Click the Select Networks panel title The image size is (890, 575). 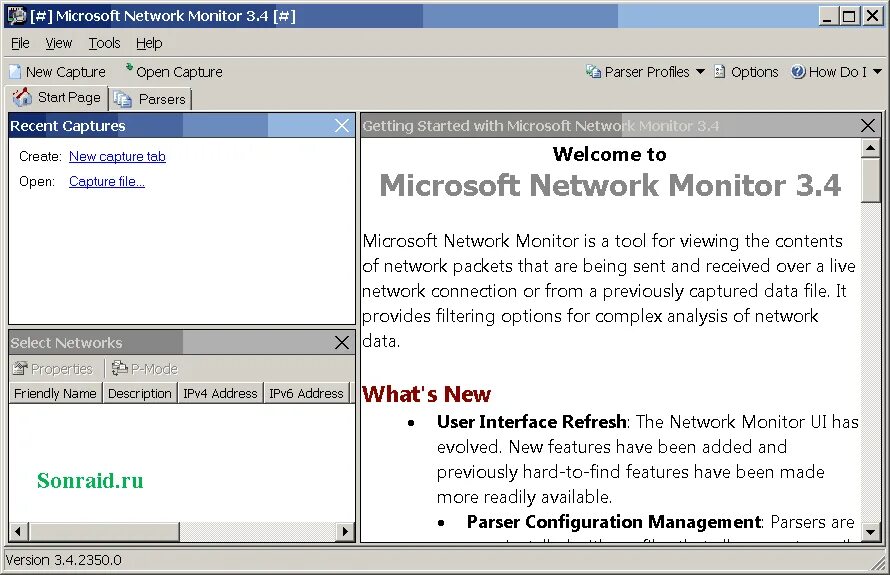coord(66,343)
